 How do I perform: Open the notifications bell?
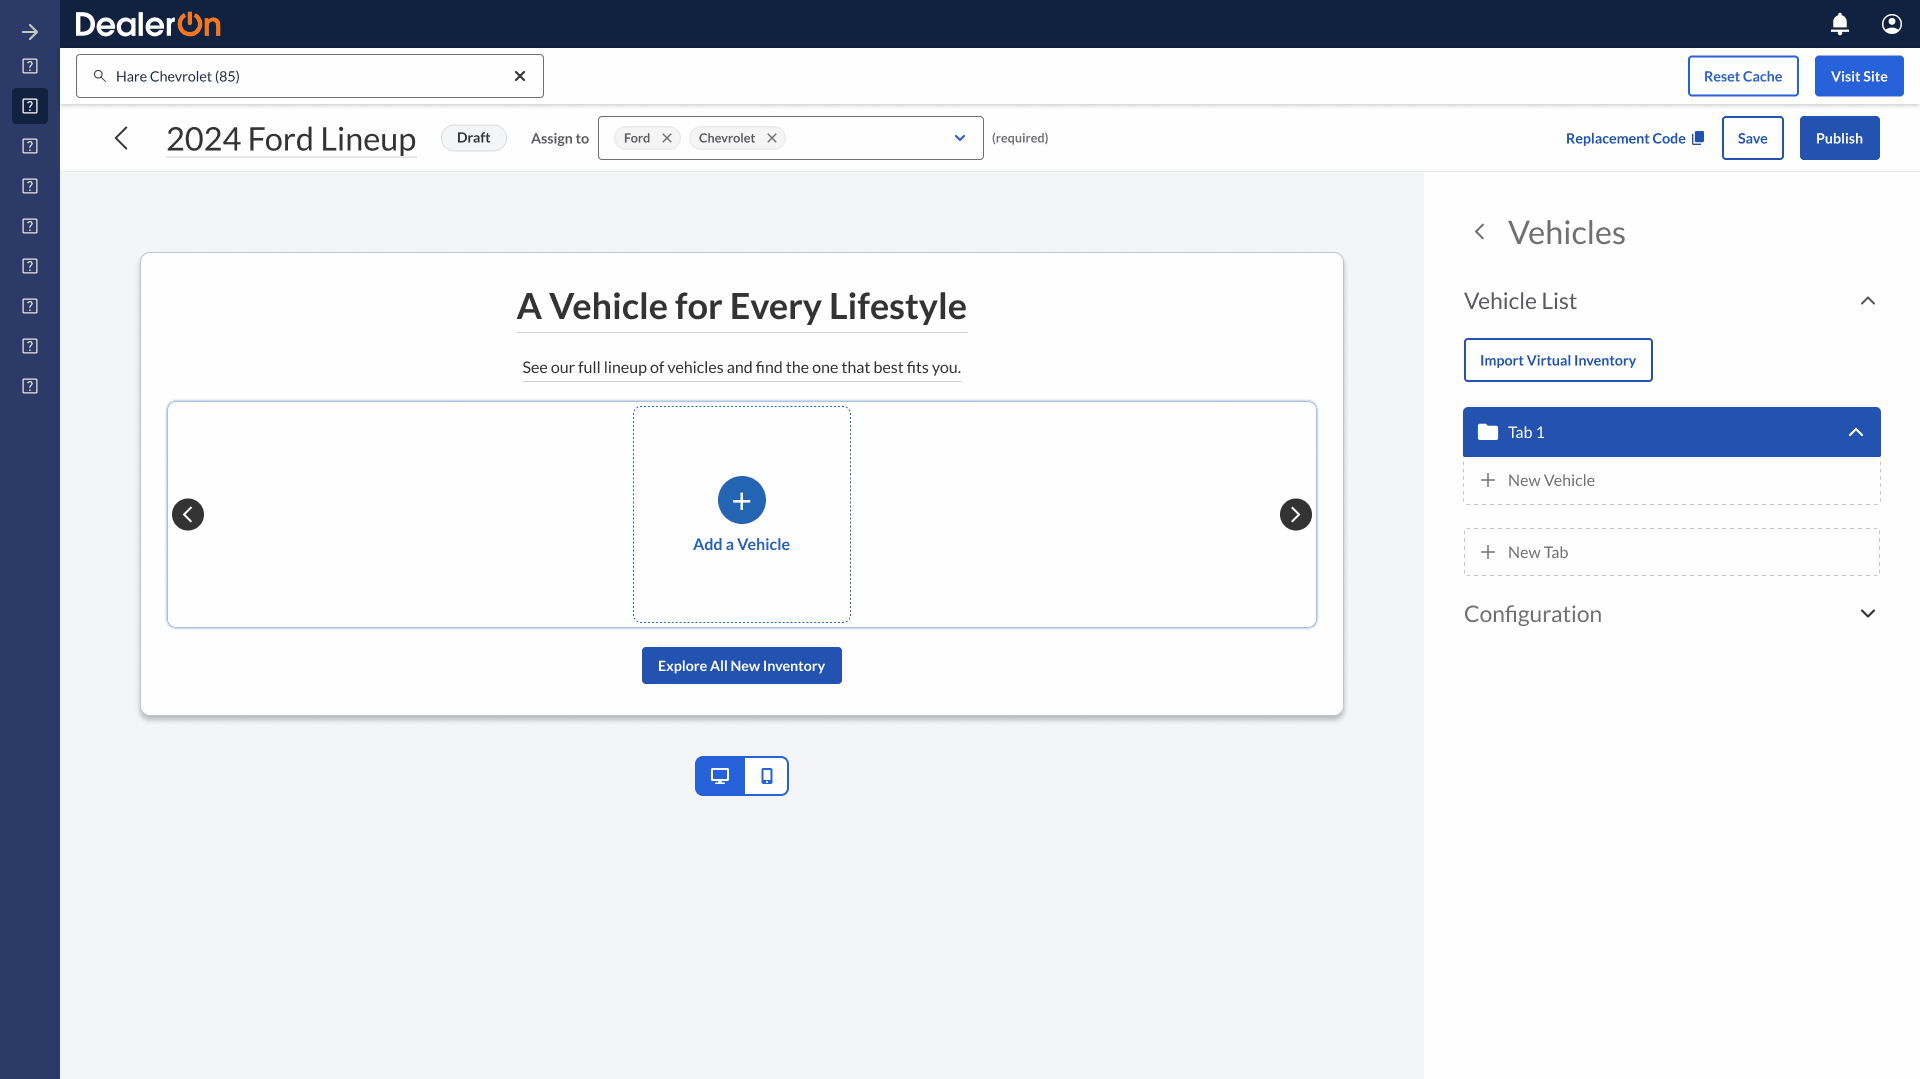point(1840,24)
